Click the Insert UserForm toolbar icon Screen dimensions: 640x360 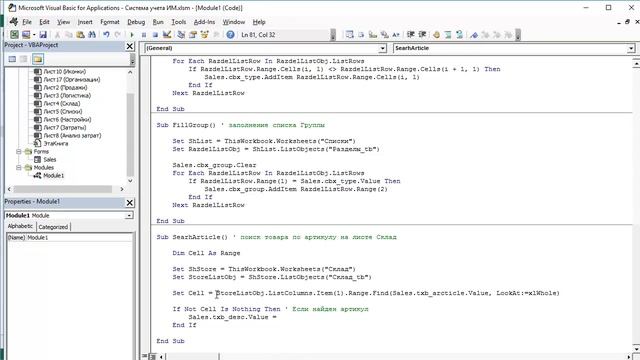26,35
